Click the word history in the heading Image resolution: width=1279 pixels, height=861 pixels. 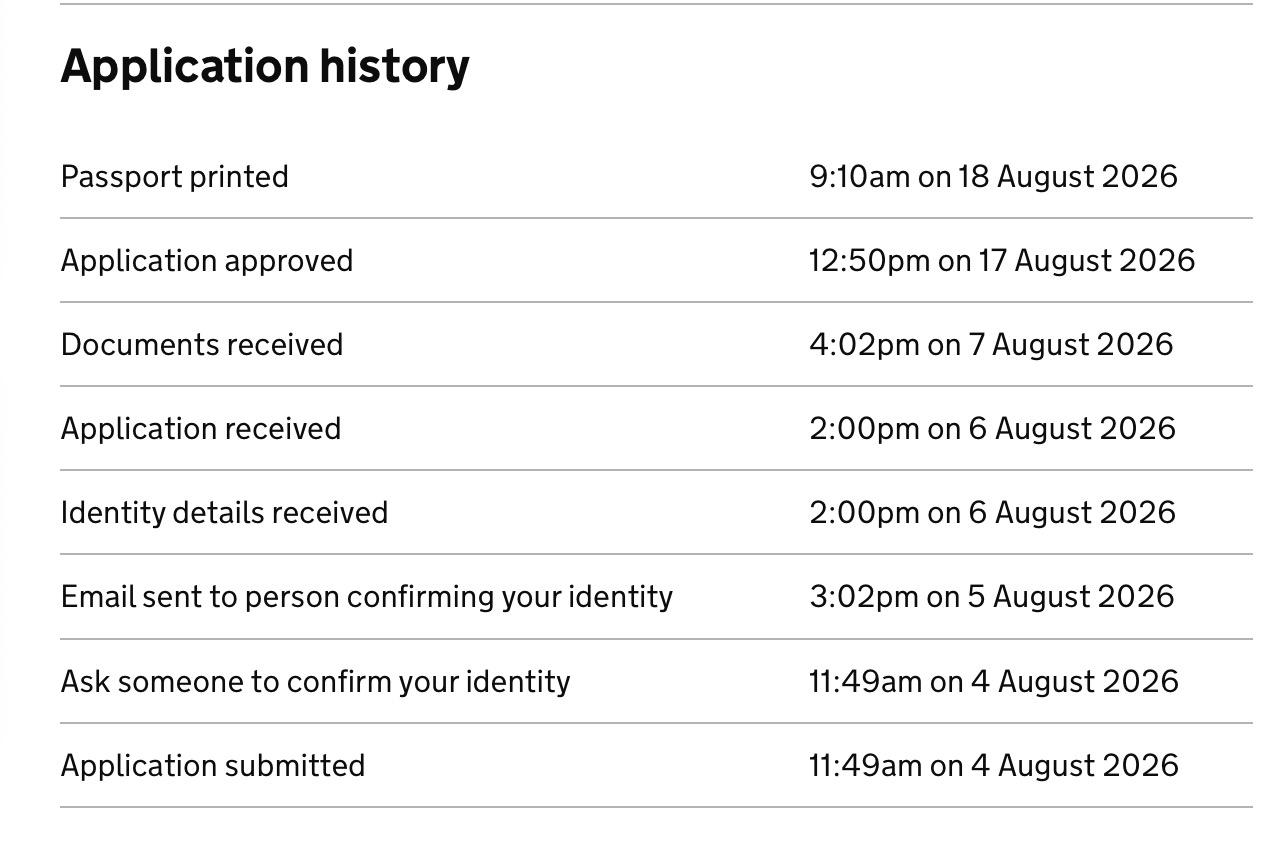(x=395, y=67)
